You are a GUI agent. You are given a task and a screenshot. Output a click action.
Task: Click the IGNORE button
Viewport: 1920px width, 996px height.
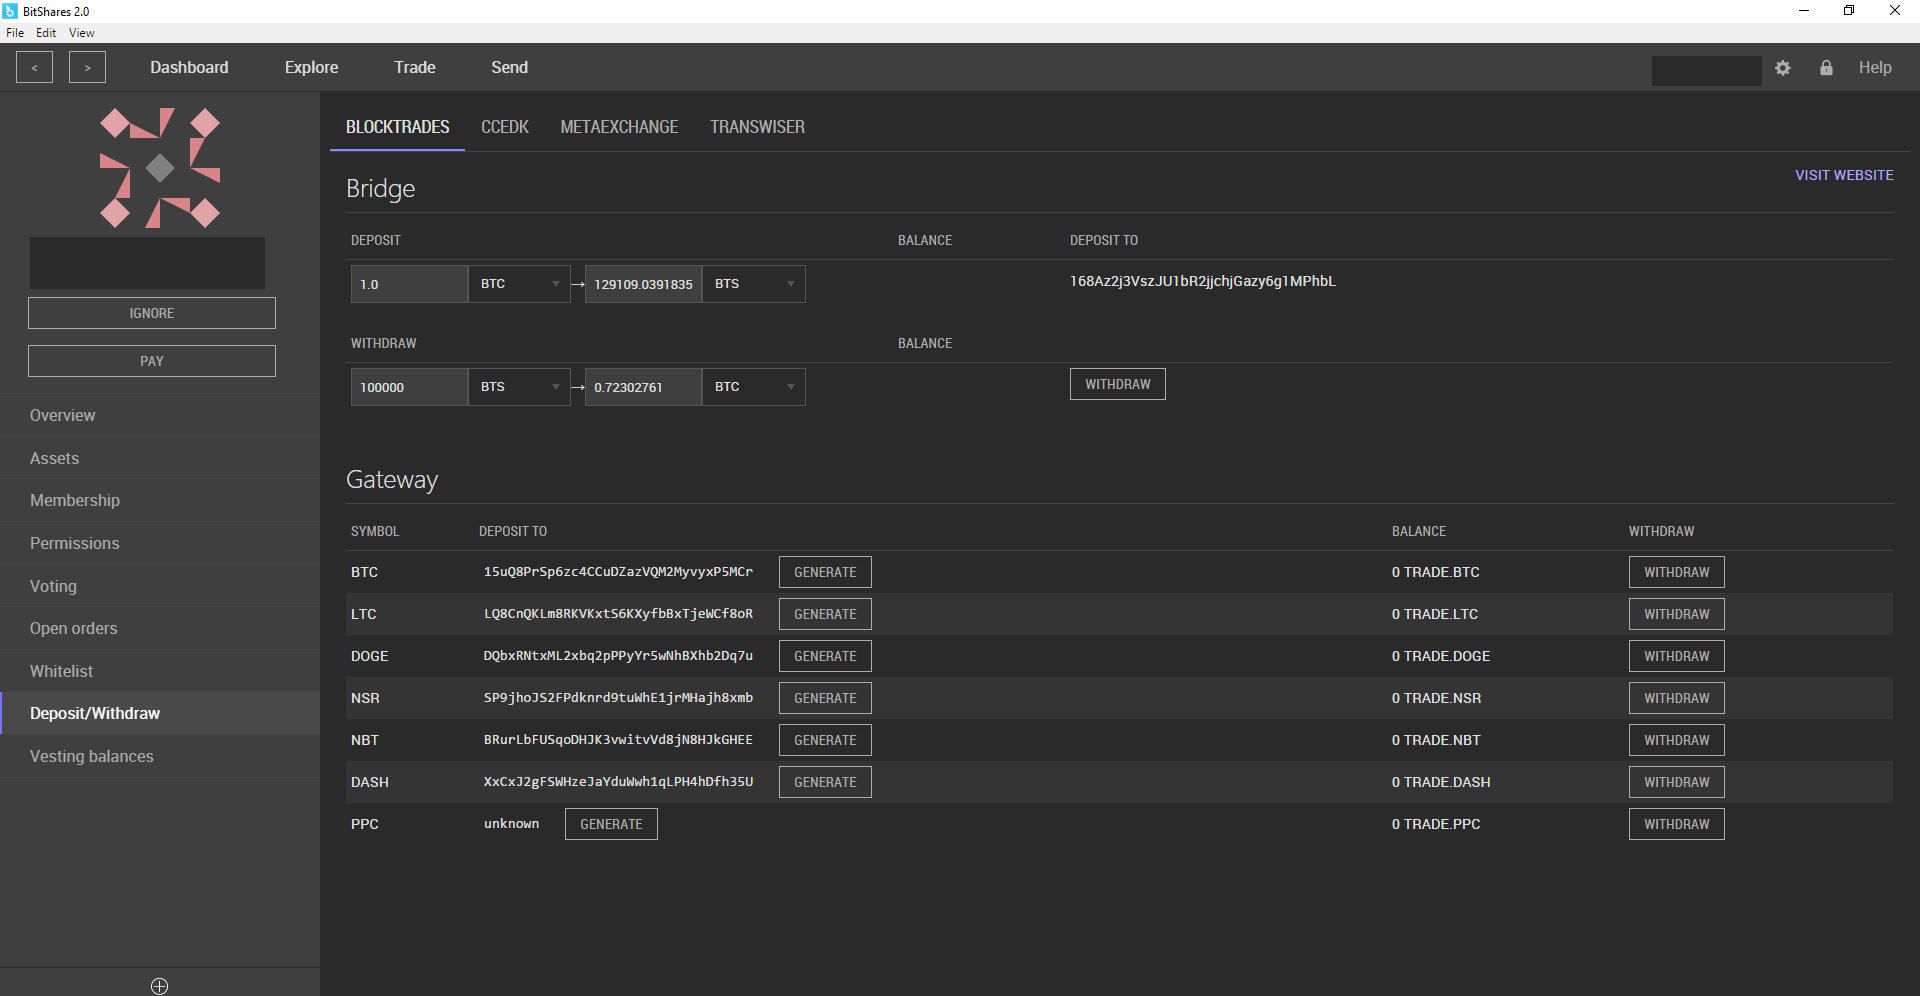(x=152, y=313)
